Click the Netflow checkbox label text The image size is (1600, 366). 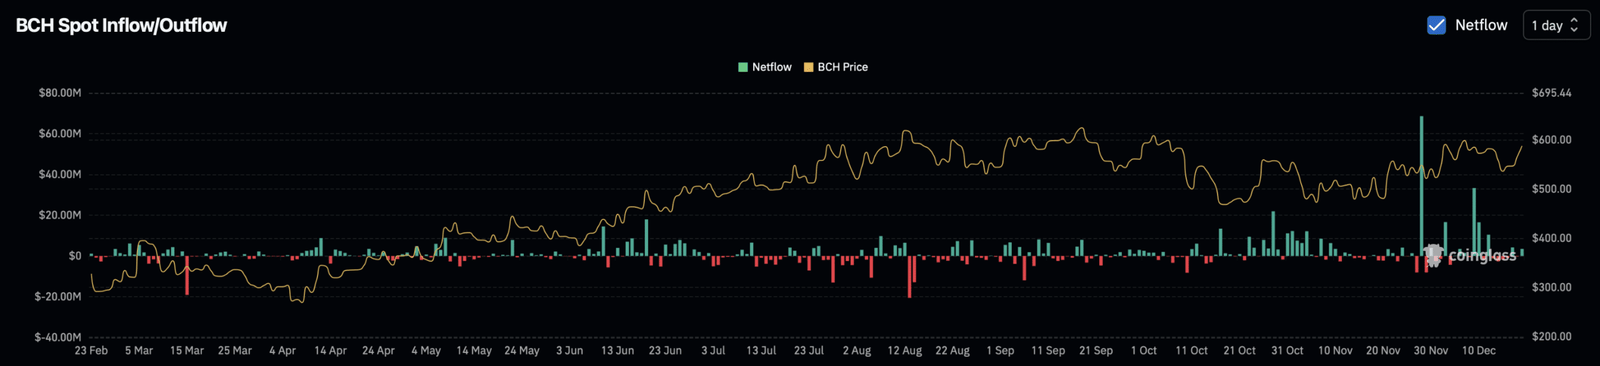click(1481, 25)
